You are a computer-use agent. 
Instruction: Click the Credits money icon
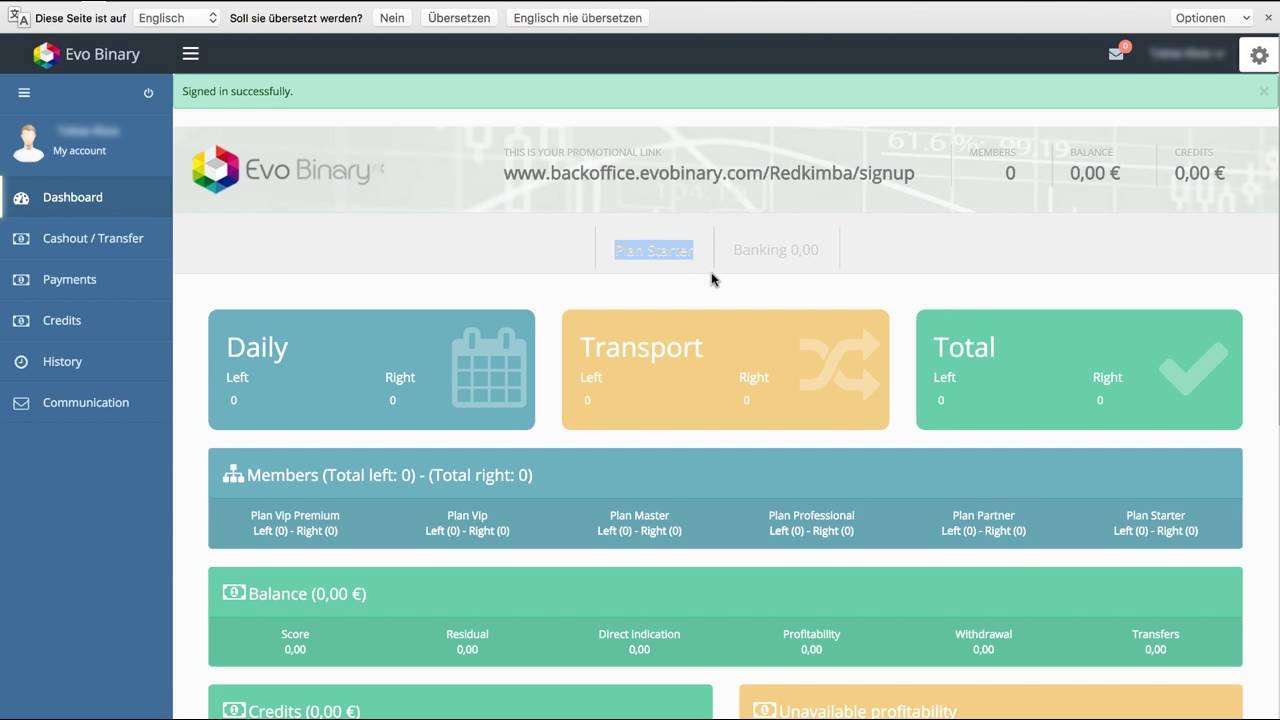tap(21, 321)
